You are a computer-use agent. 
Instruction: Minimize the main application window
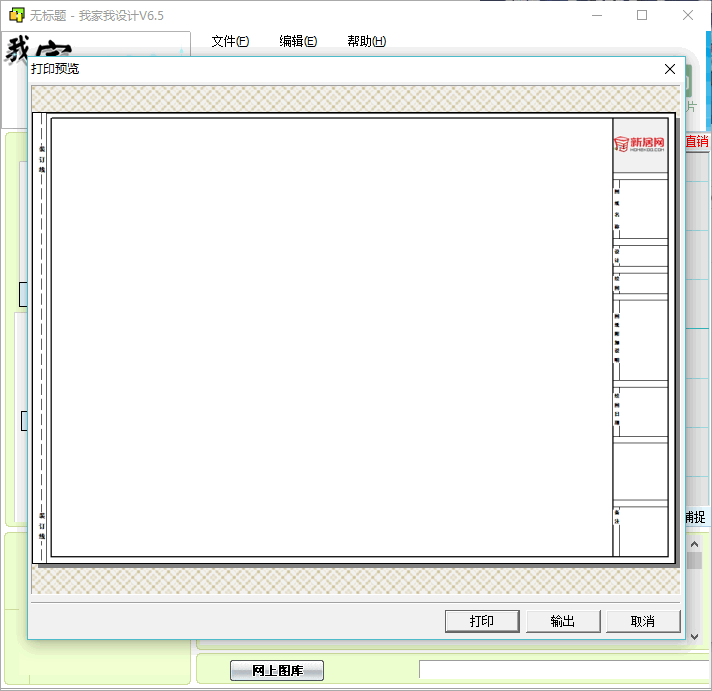pos(596,15)
